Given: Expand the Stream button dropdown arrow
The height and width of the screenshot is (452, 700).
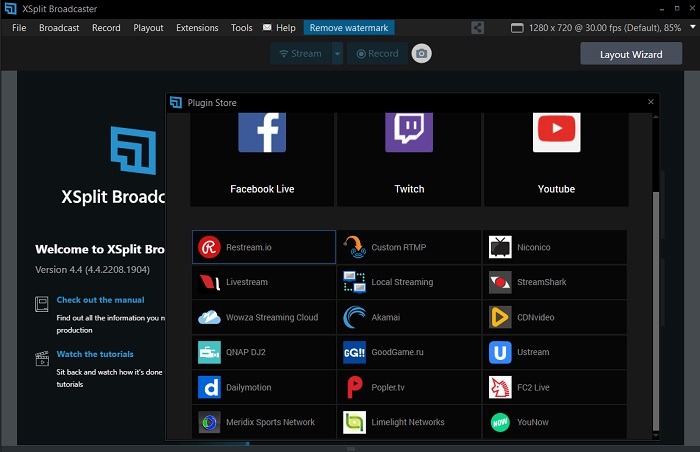Looking at the screenshot, I should [338, 54].
